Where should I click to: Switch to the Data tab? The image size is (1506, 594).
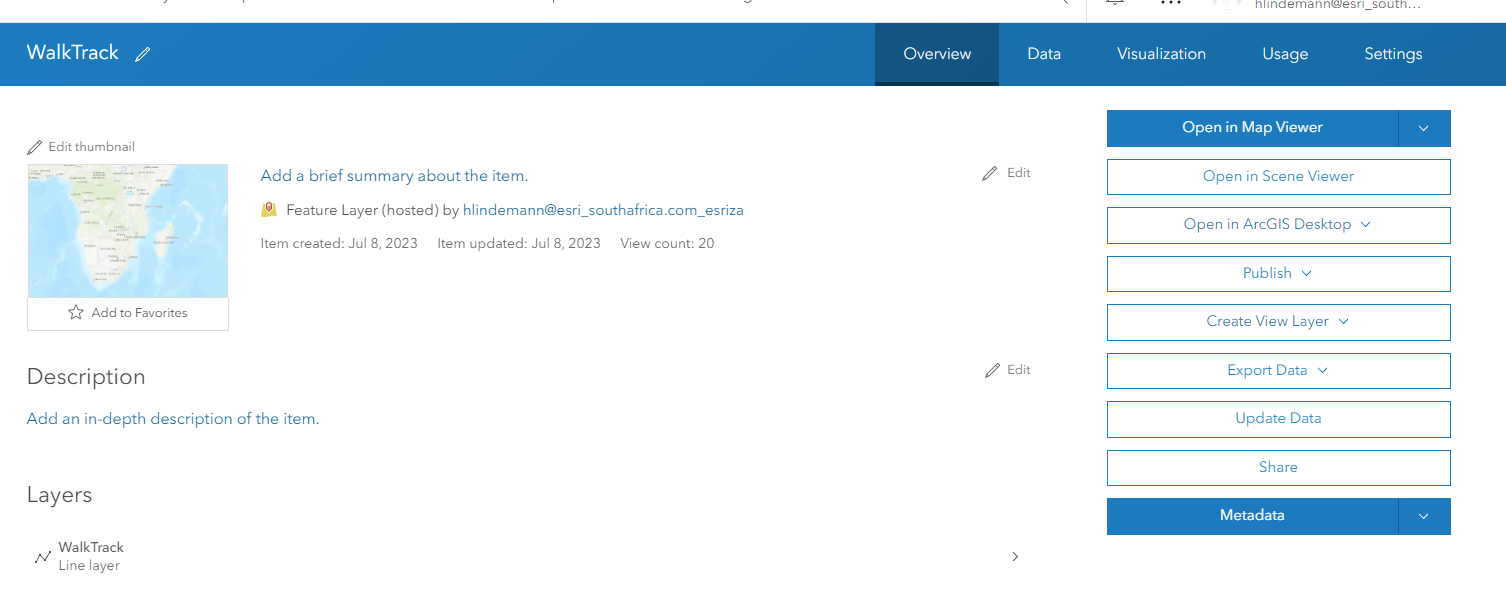1043,53
